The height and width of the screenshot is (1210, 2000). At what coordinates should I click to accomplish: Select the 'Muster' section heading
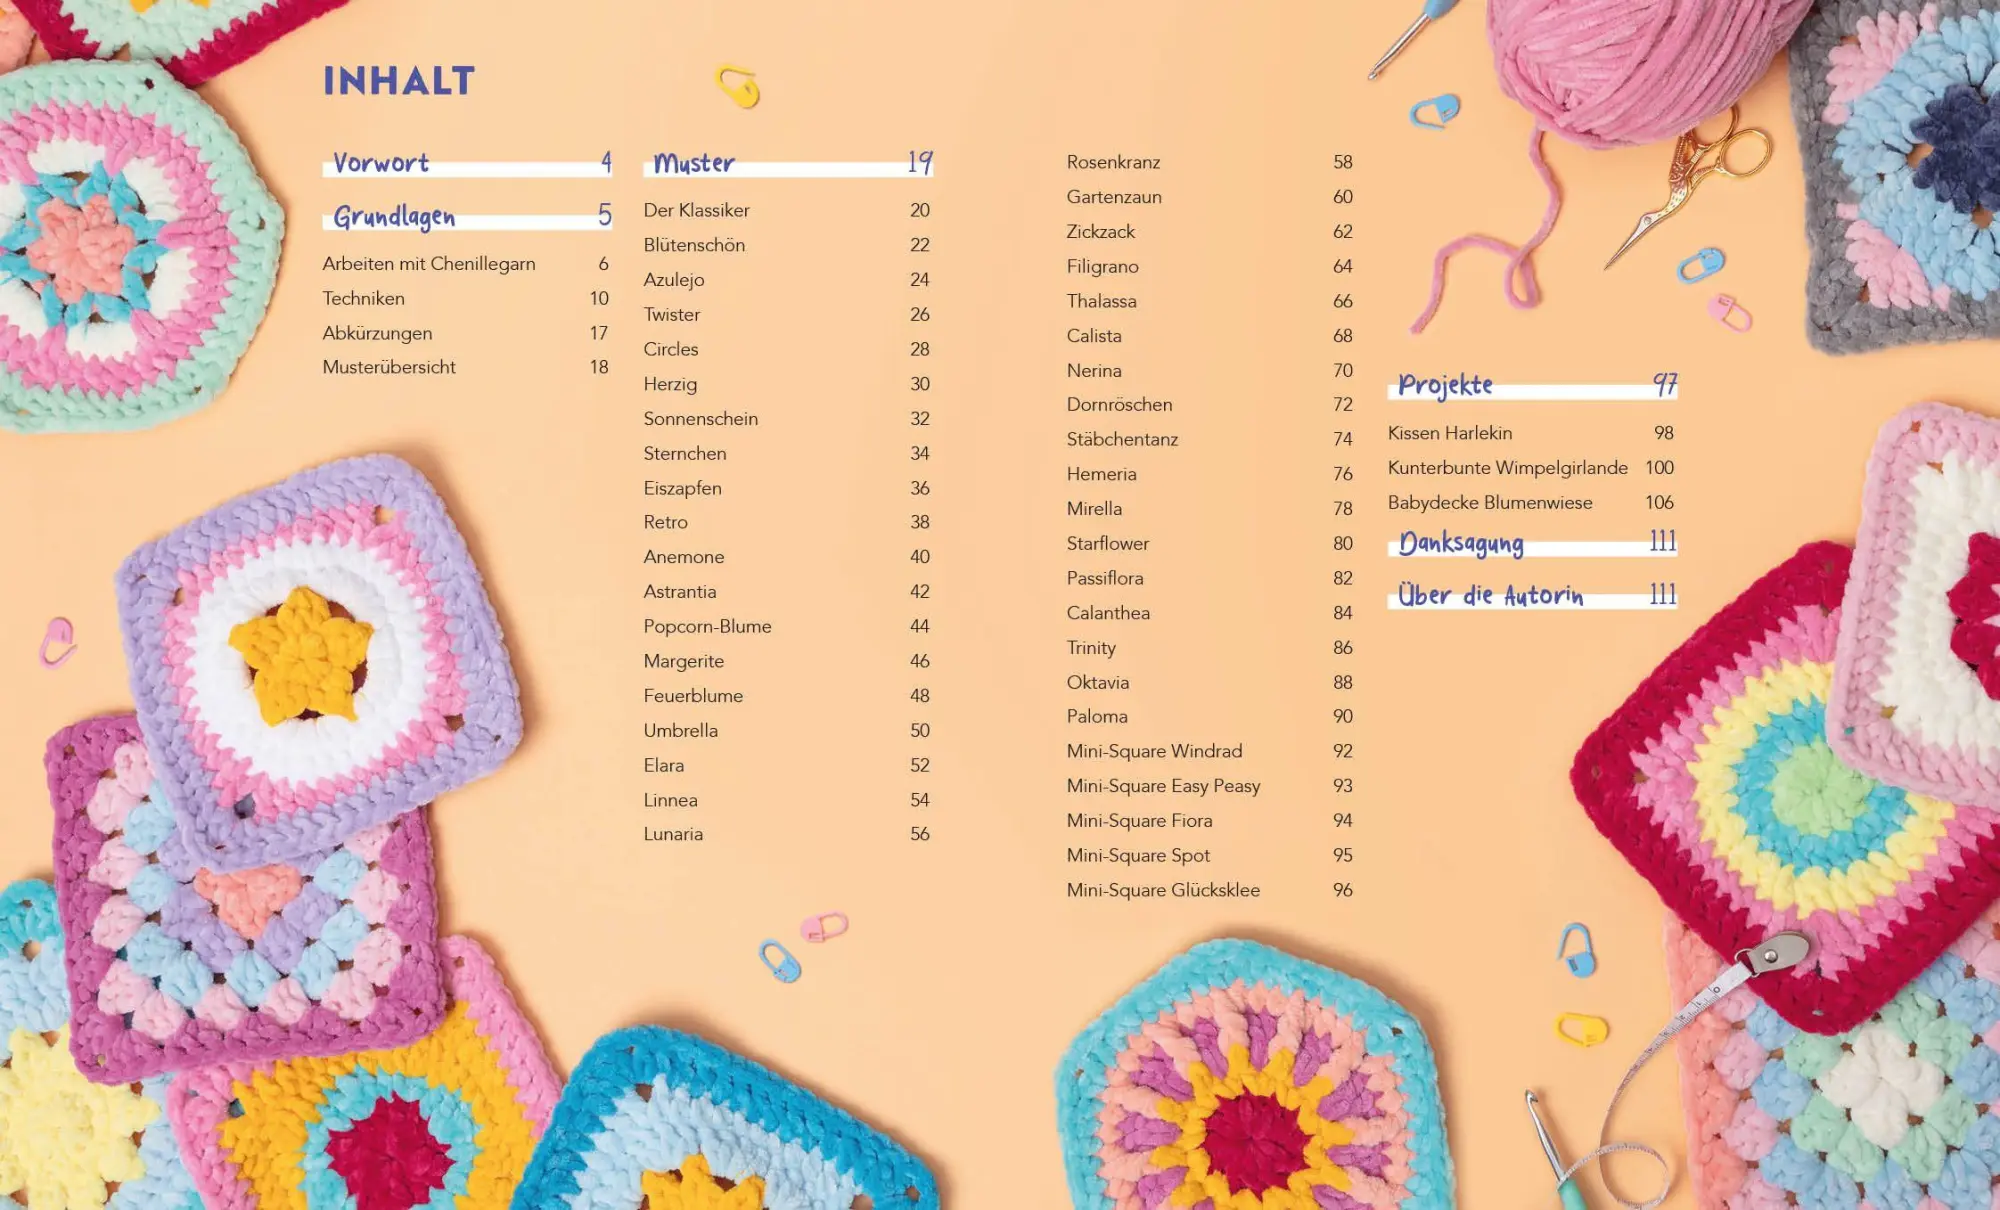click(694, 163)
